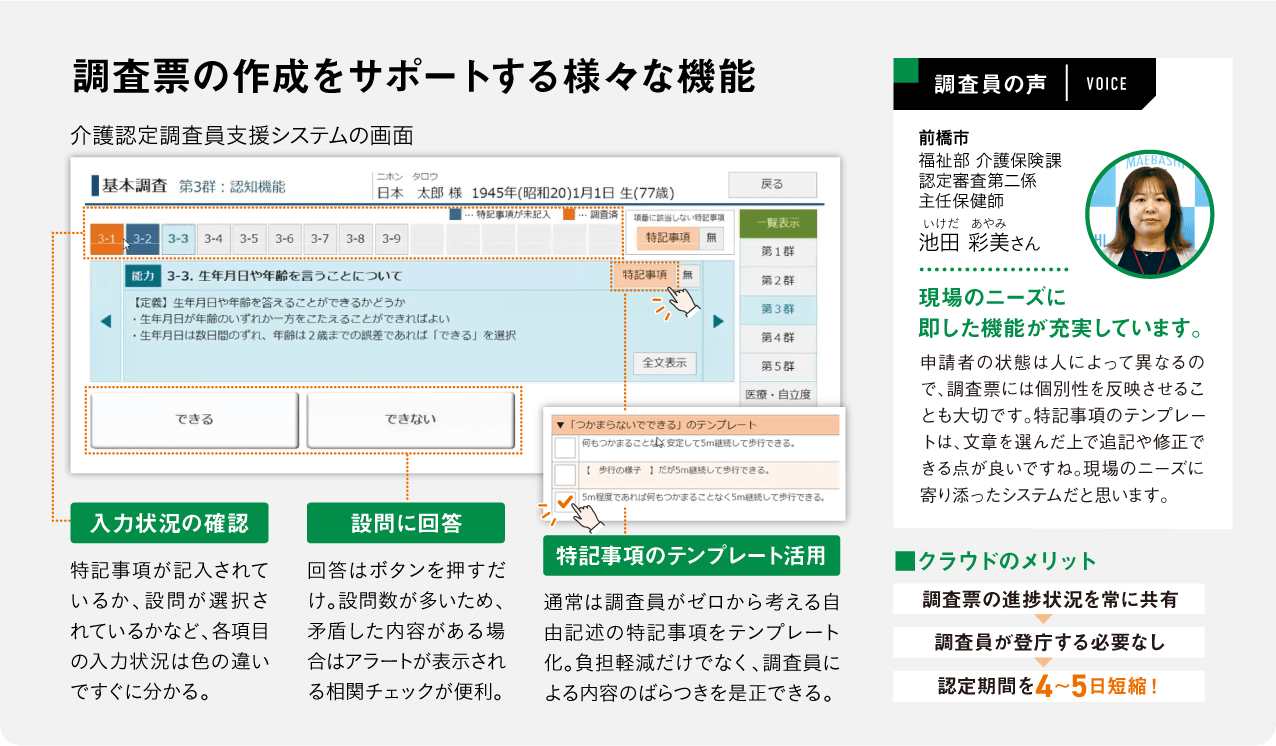Select 第4群 in the group sidebar
The height and width of the screenshot is (746, 1276).
[778, 338]
